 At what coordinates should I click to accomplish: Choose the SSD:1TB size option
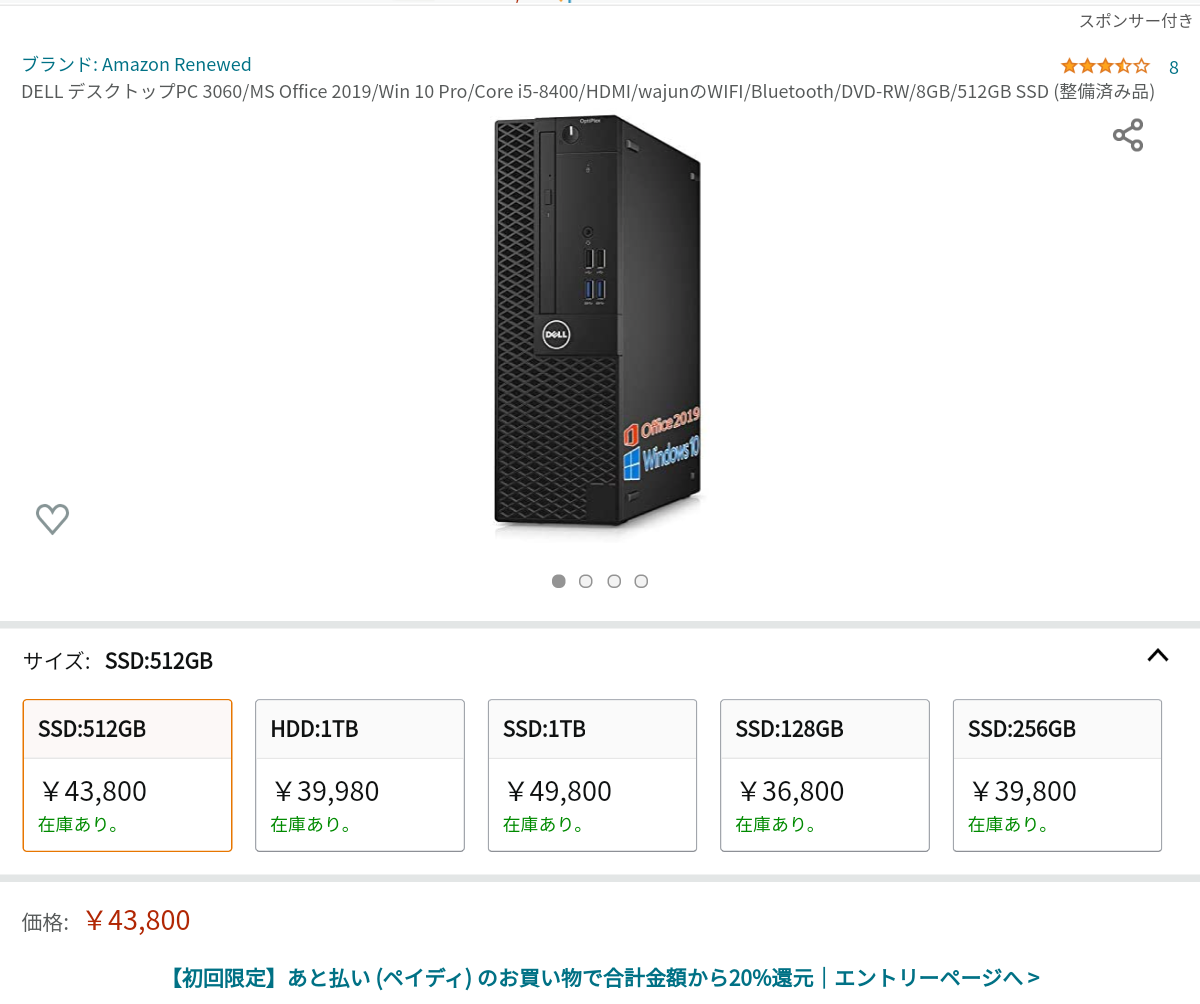pos(592,775)
